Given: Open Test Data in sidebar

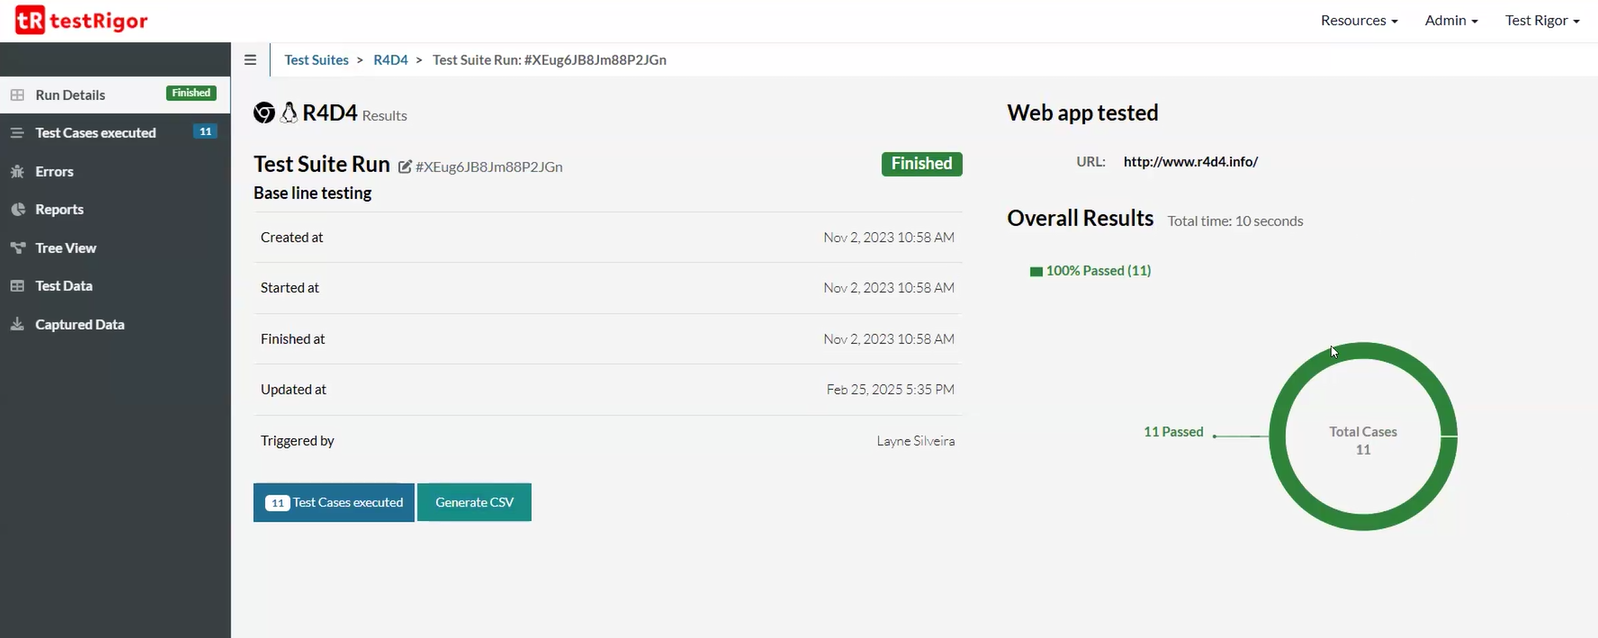Looking at the screenshot, I should click(x=115, y=286).
